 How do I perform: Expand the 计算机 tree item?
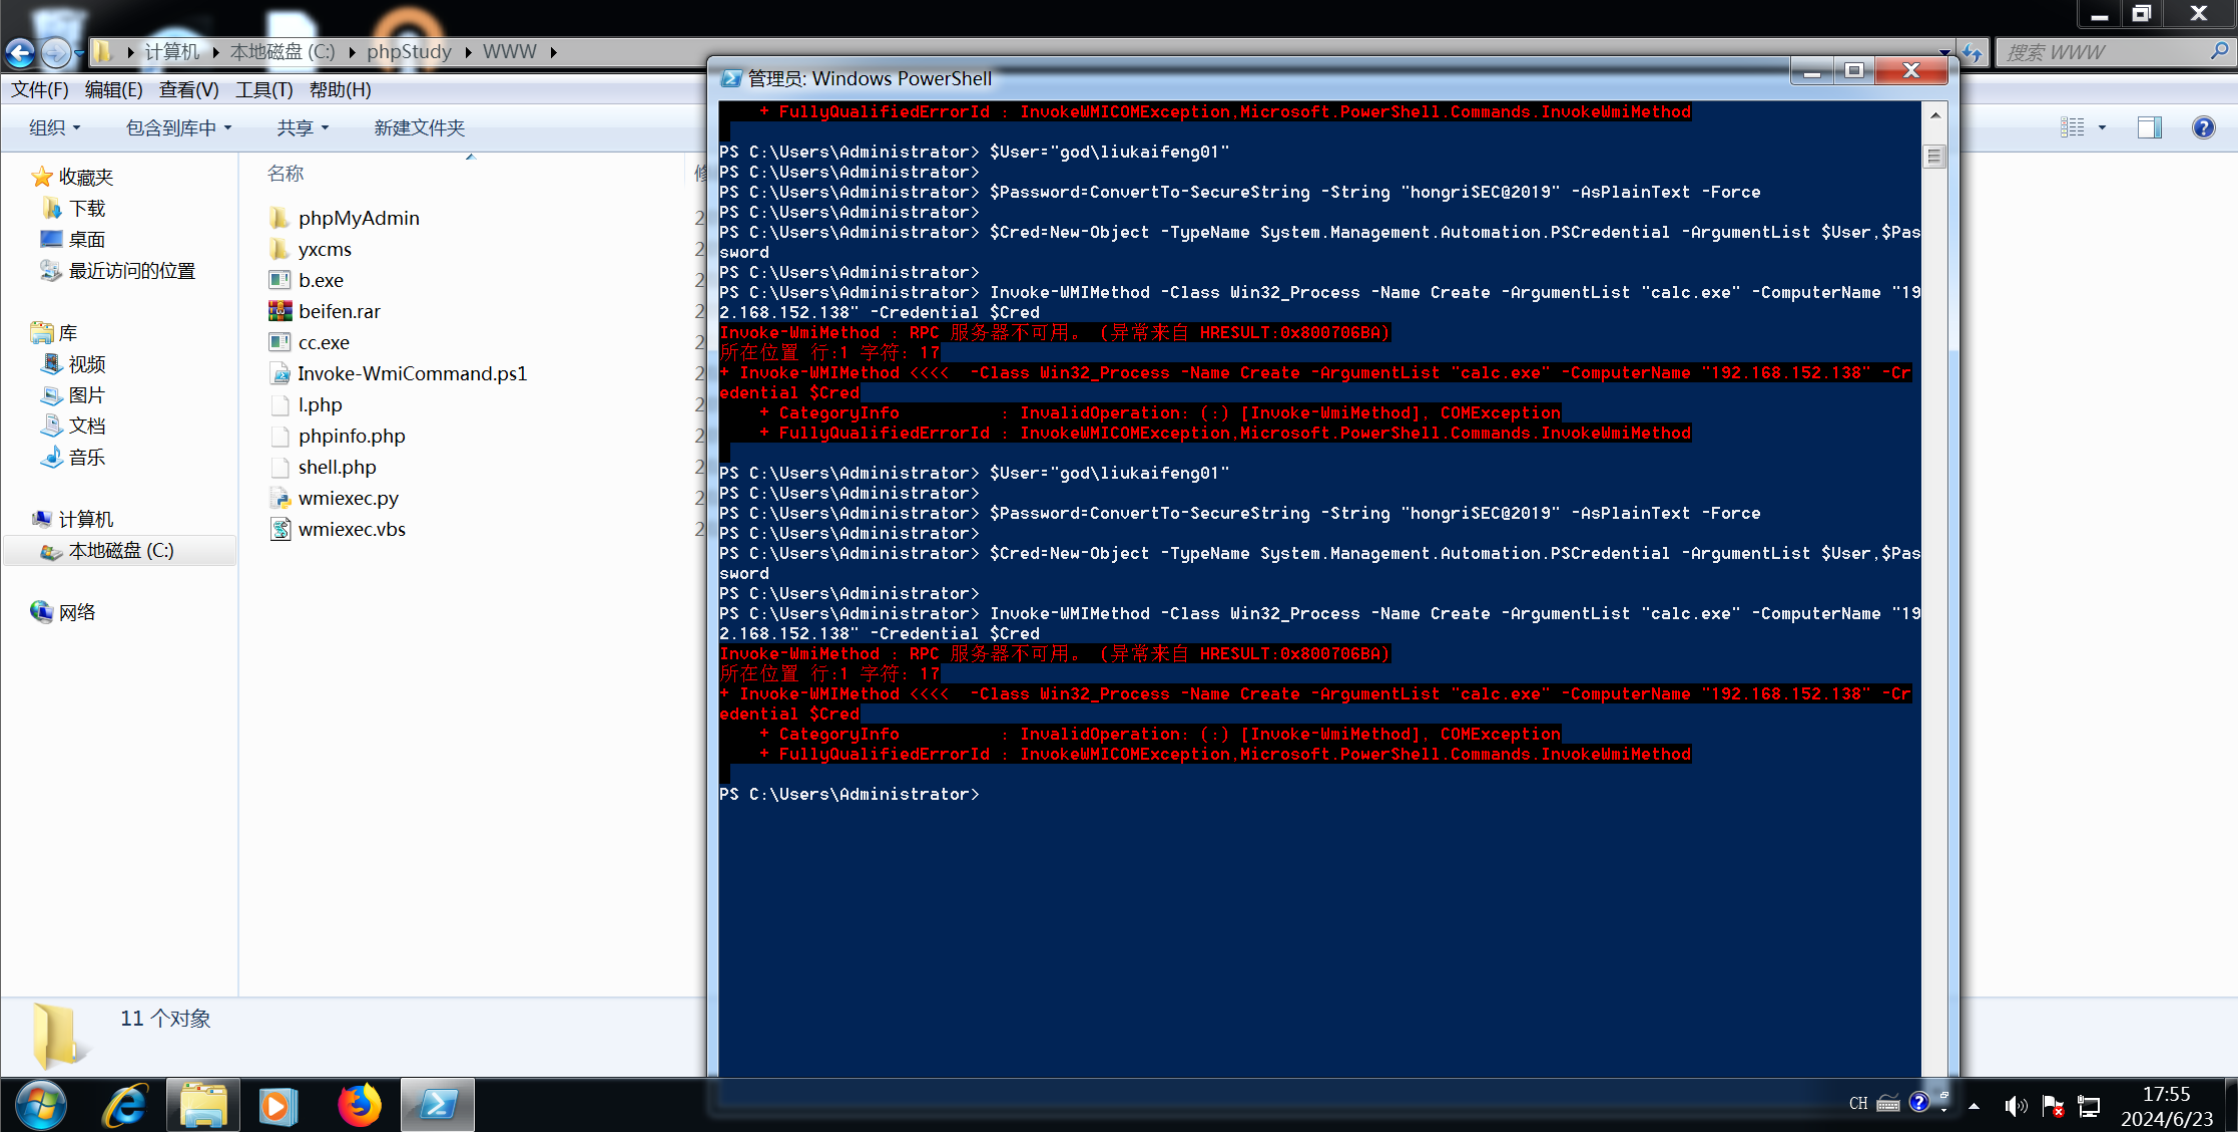coord(14,517)
